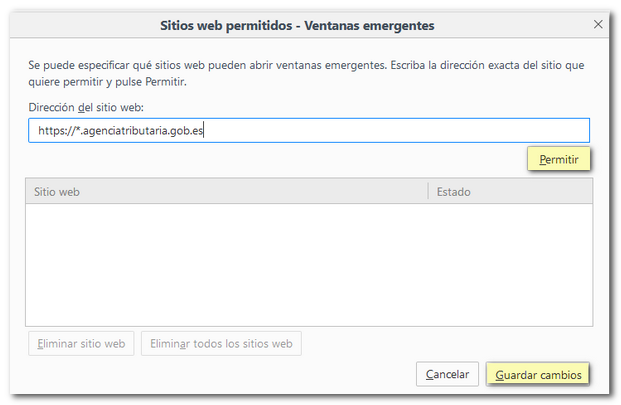This screenshot has height=405, width=621.
Task: Click the blank right end of the address field
Action: [450, 130]
